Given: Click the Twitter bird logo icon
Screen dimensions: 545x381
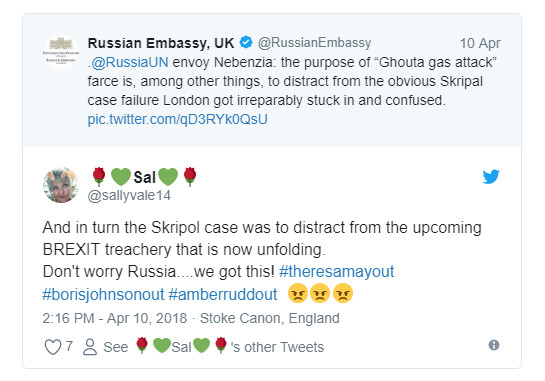Looking at the screenshot, I should (x=491, y=177).
